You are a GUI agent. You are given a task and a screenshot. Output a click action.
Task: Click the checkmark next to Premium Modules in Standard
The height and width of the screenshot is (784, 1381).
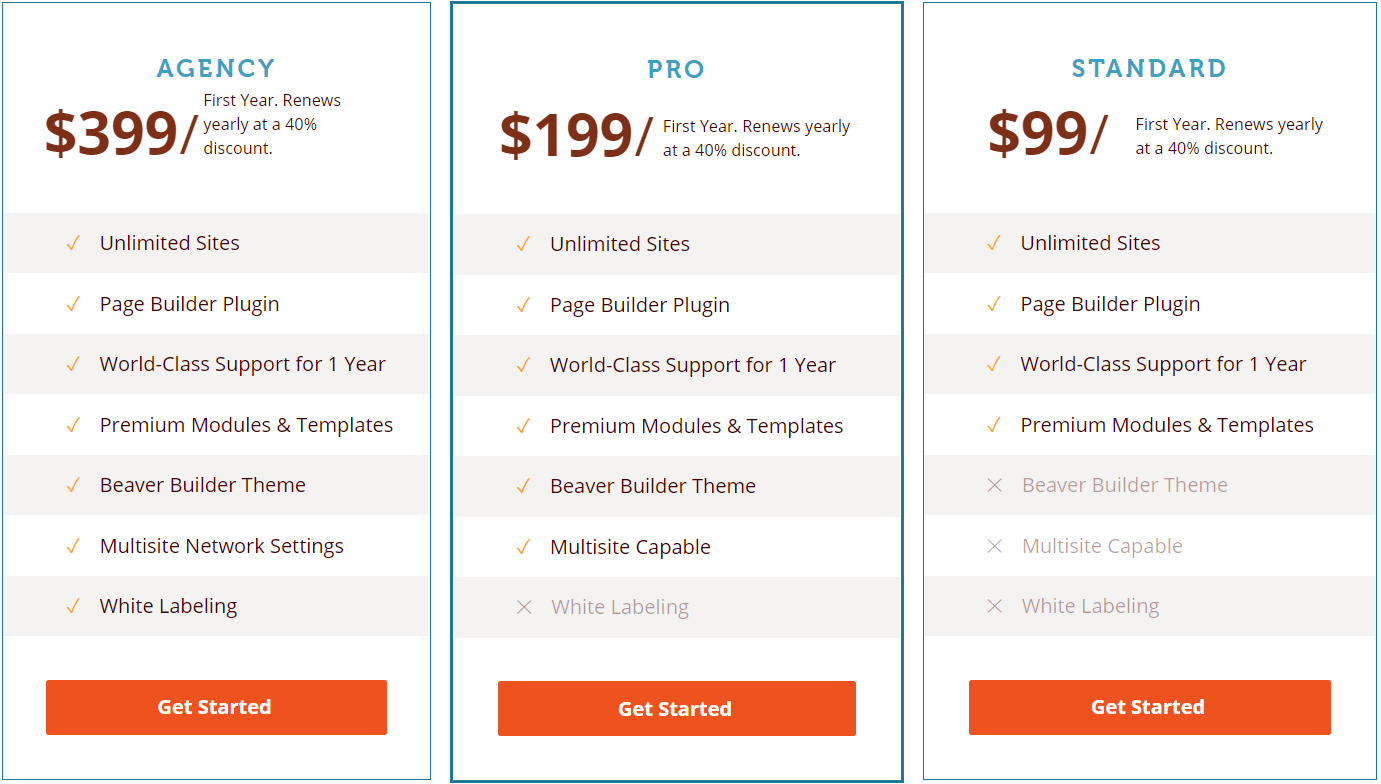coord(993,424)
